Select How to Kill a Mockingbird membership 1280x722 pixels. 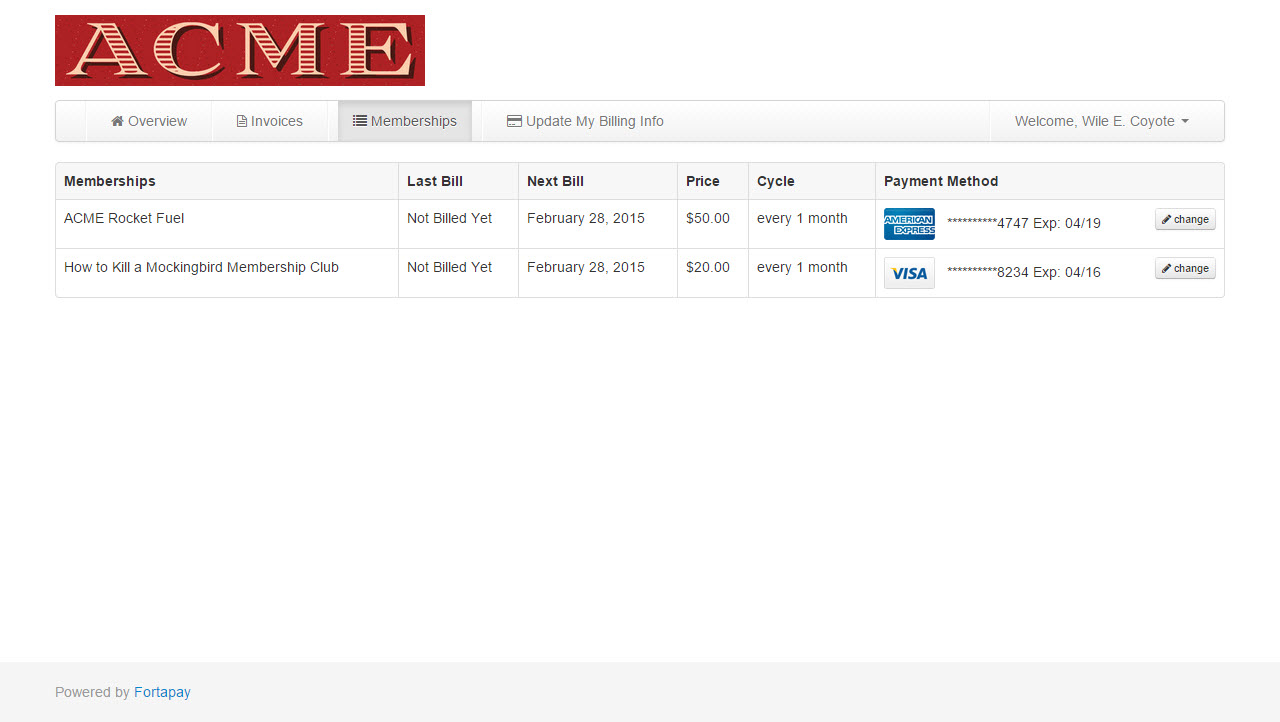(201, 267)
